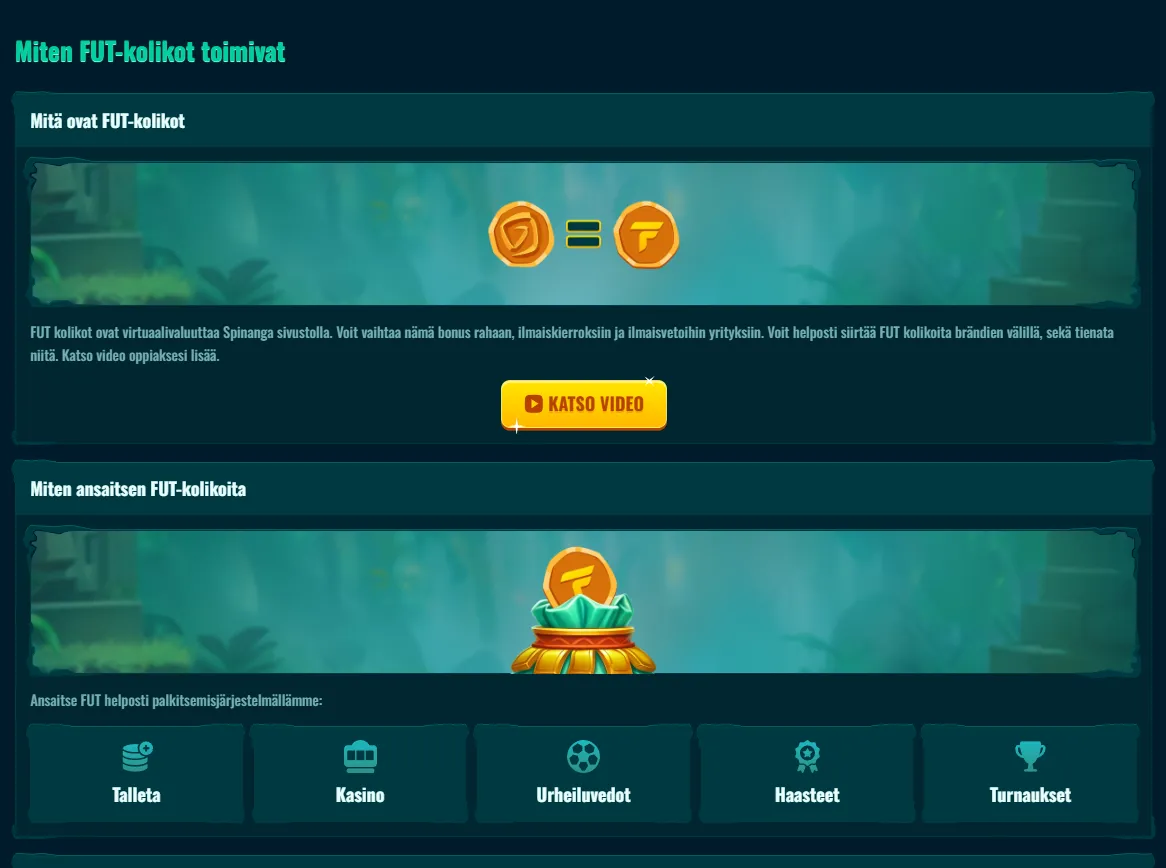Select the Talleta card label

[136, 795]
